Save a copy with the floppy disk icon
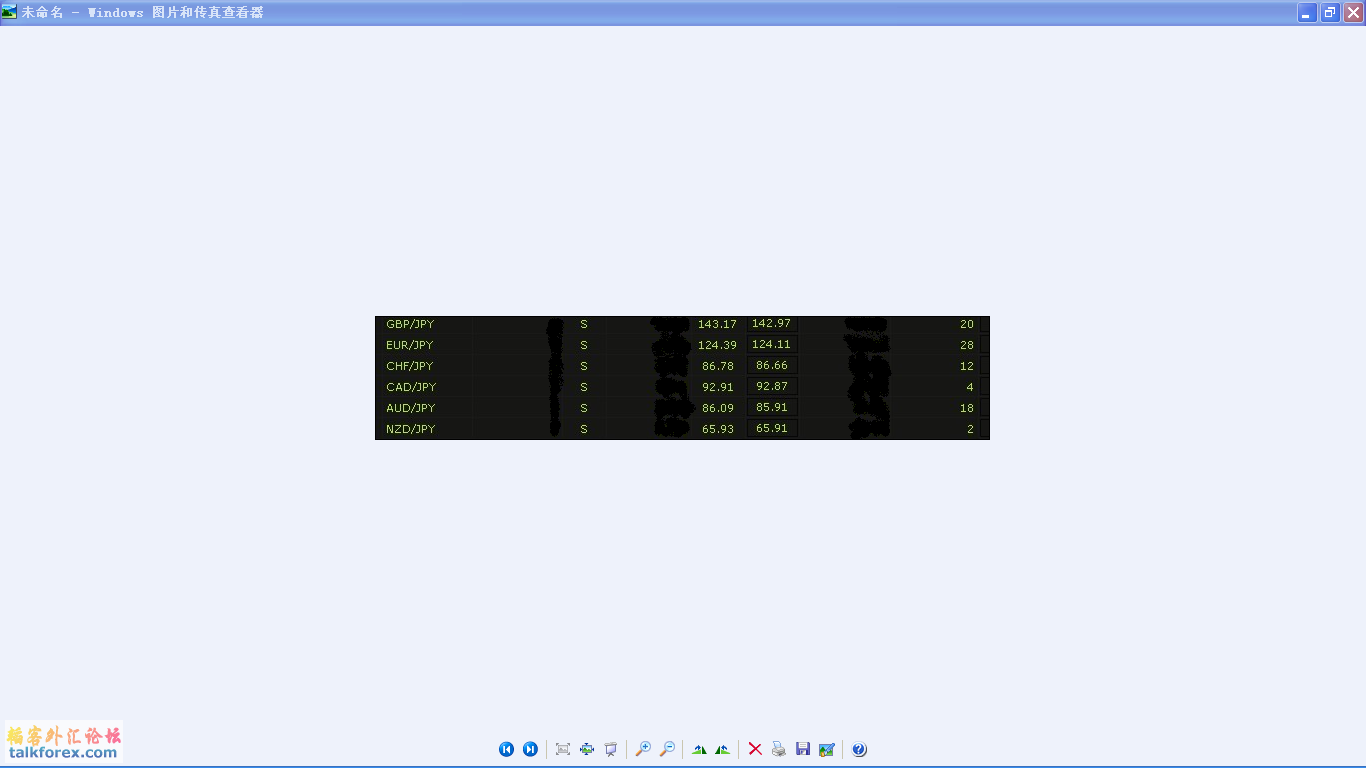Screen dimensions: 1366x768 pos(803,749)
